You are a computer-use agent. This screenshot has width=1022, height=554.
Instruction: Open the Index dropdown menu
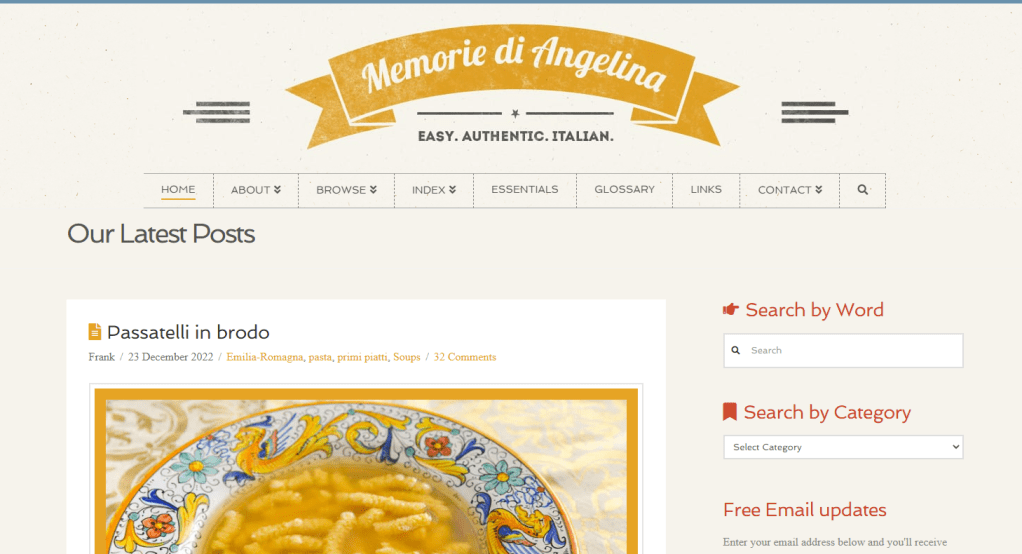[x=433, y=190]
